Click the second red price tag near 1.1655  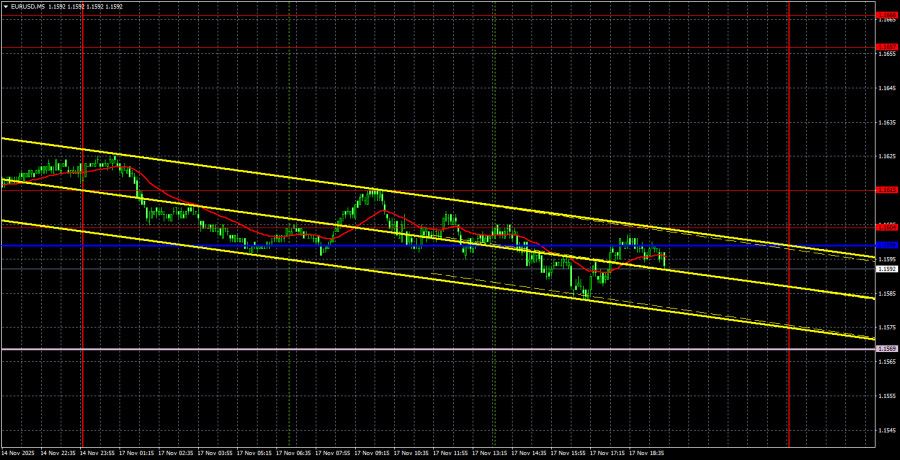[x=886, y=46]
